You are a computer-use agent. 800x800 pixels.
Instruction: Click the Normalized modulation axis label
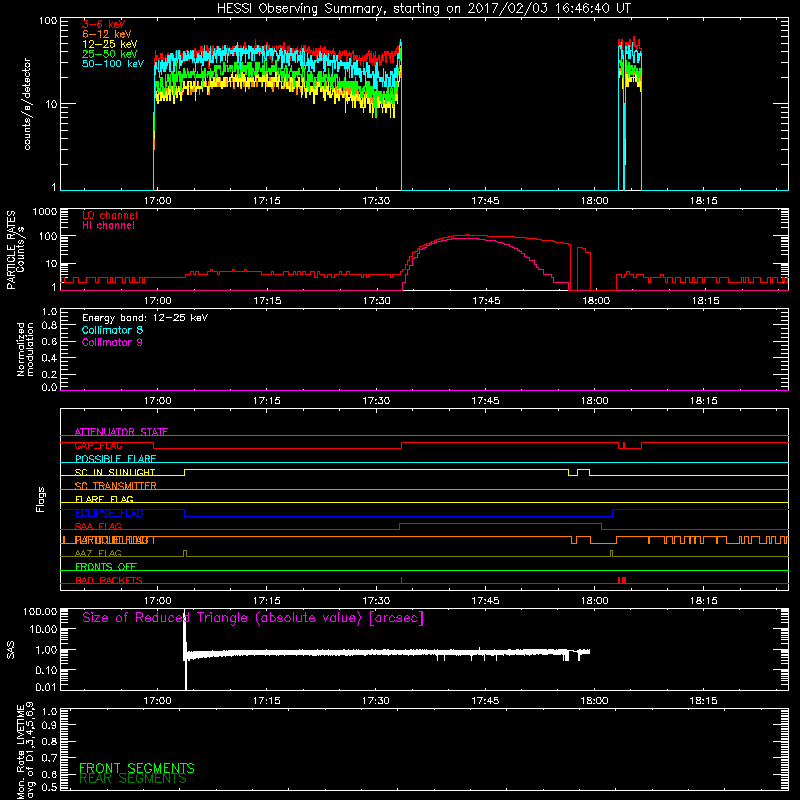pyautogui.click(x=25, y=349)
